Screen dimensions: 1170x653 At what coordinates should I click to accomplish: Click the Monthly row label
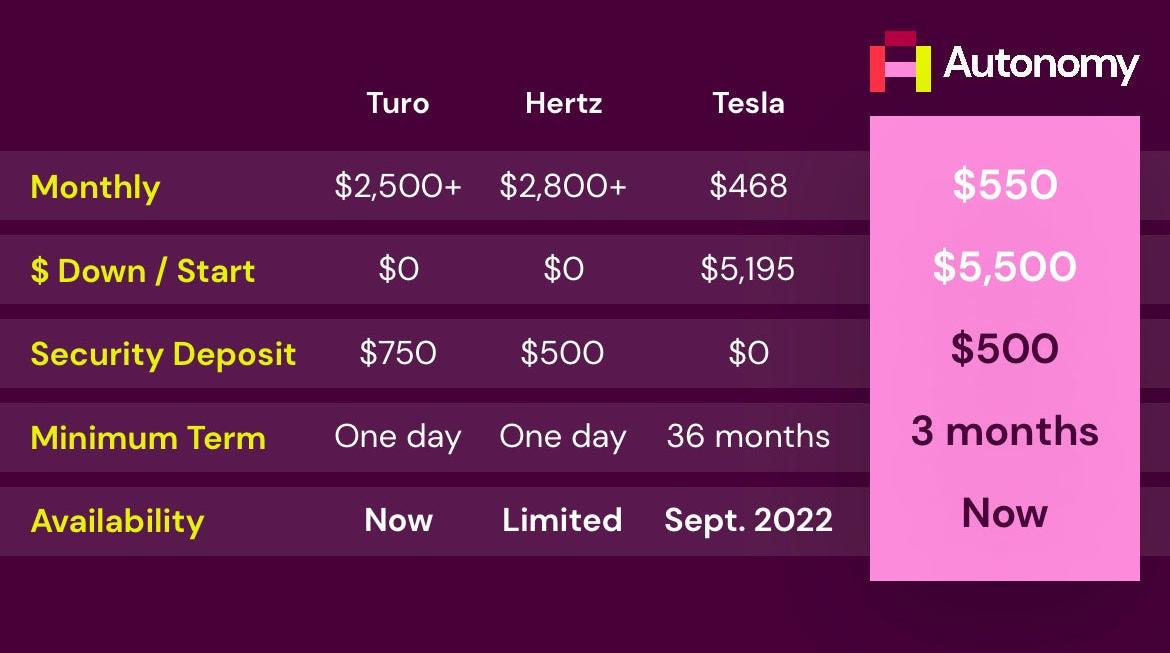tap(95, 187)
